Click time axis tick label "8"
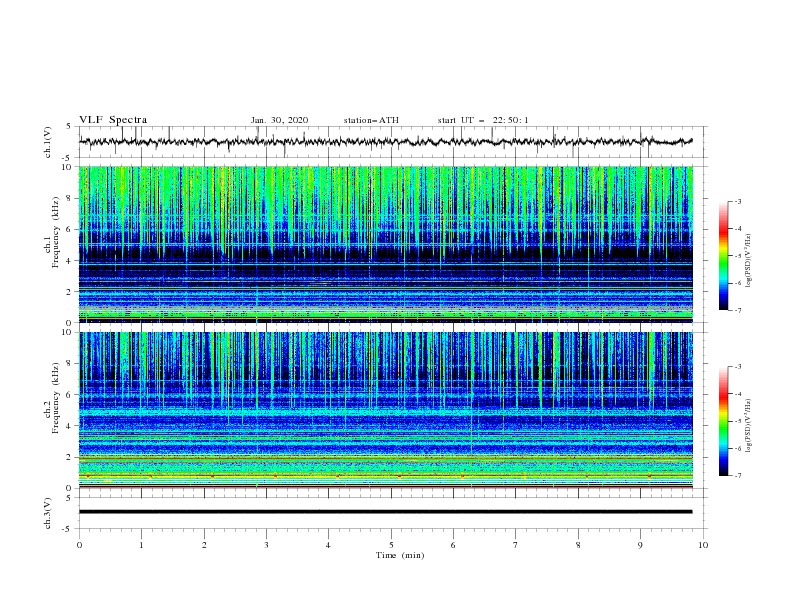The image size is (792, 612). [578, 545]
